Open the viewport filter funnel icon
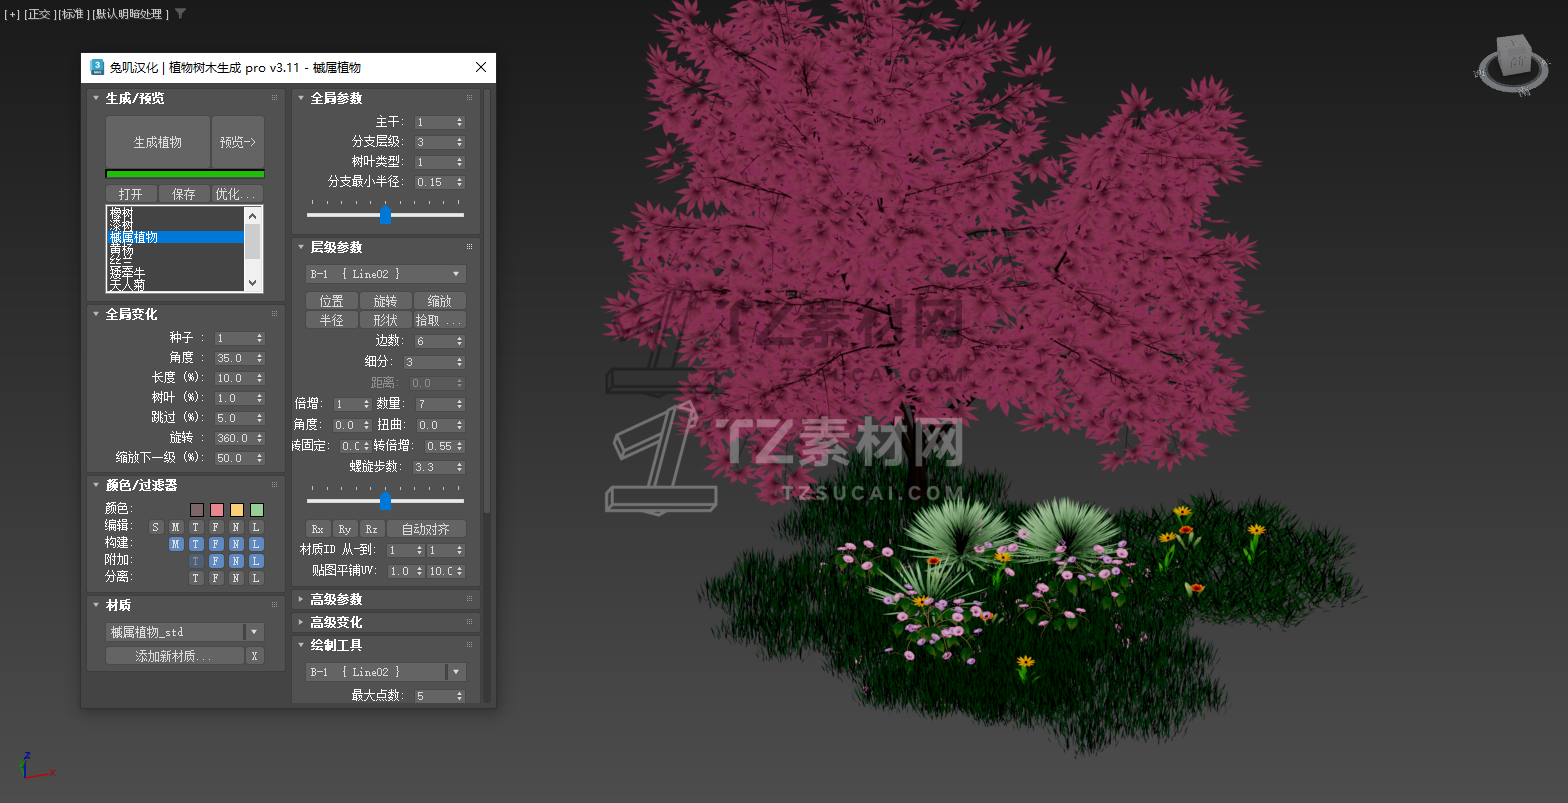This screenshot has height=803, width=1568. click(180, 14)
